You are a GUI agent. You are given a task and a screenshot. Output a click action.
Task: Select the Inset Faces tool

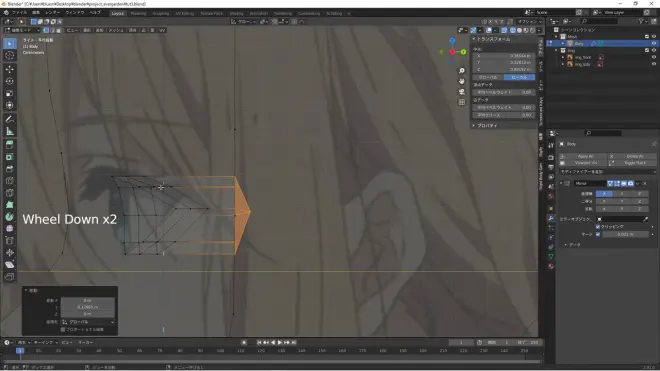point(10,157)
